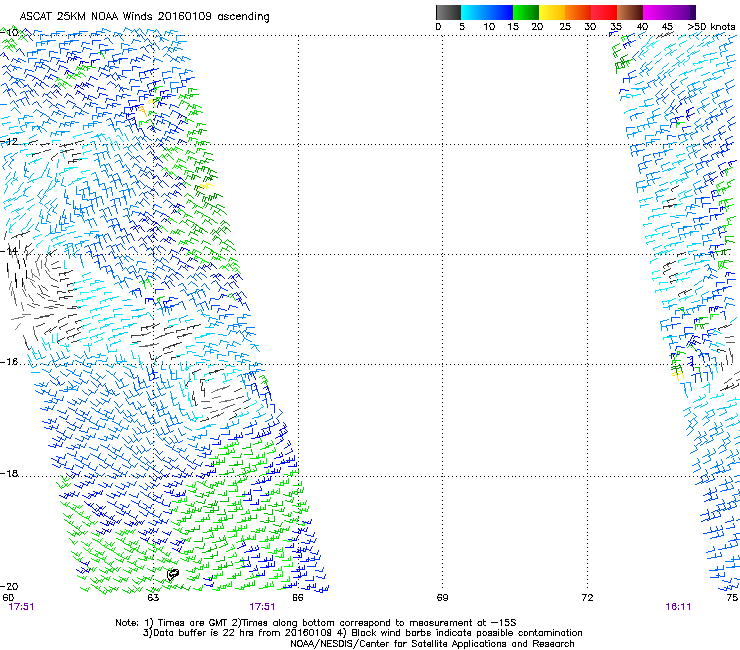
Task: Click the '>50 knots' legend label
Action: (x=711, y=27)
